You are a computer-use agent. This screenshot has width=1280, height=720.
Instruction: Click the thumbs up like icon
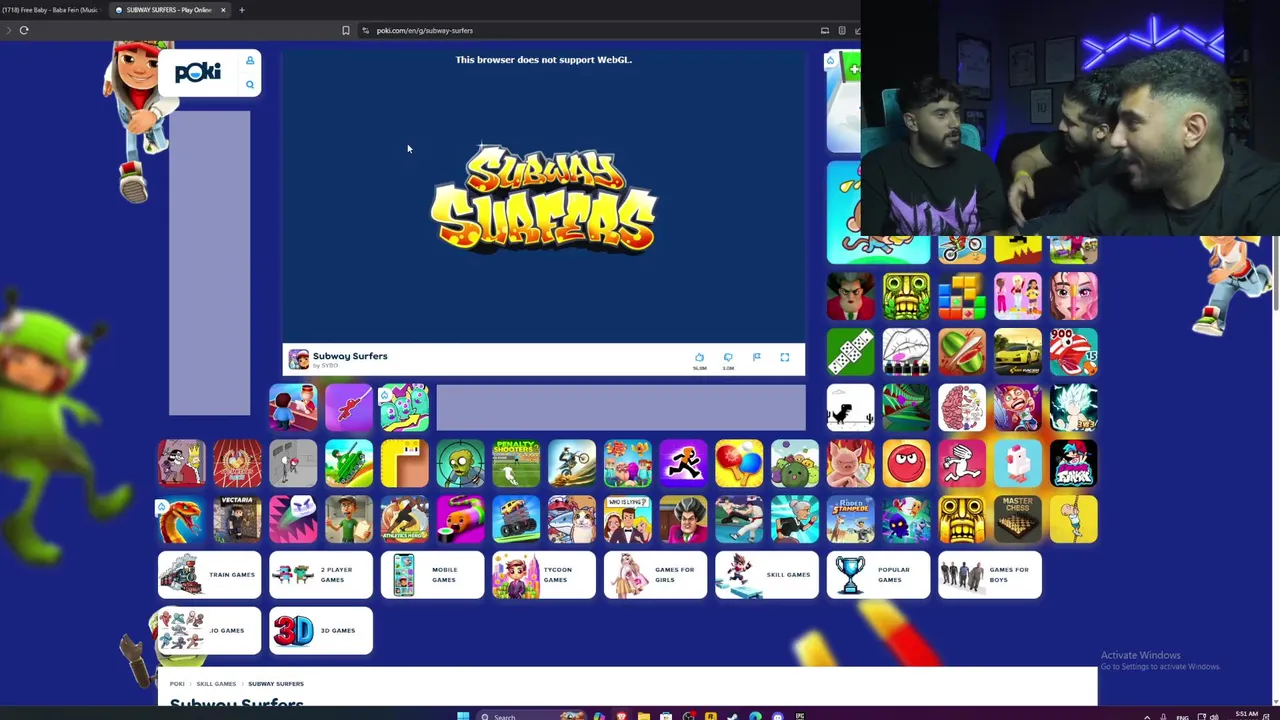[699, 357]
